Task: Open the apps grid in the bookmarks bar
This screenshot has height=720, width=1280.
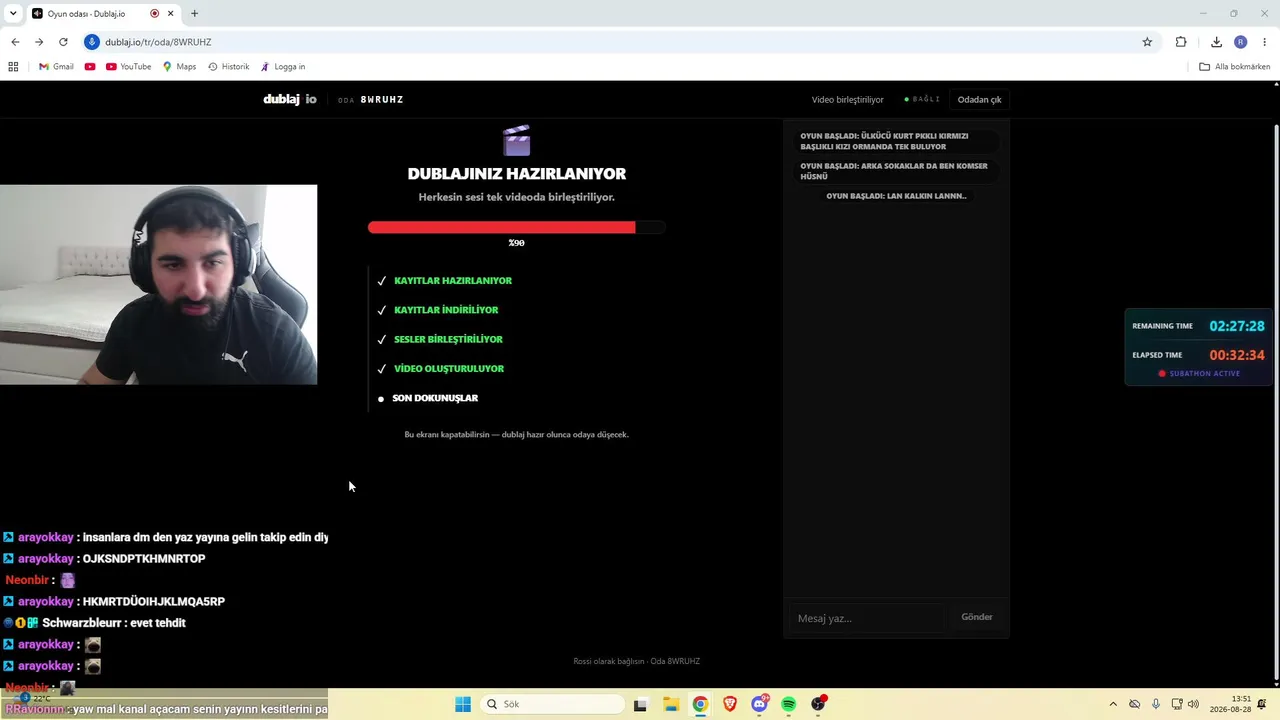Action: pos(13,67)
